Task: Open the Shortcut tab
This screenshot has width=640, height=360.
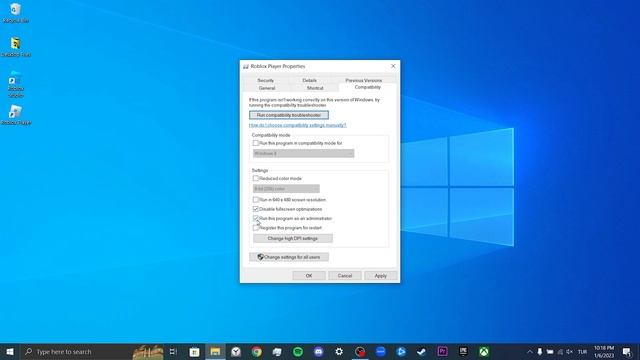Action: pyautogui.click(x=315, y=88)
